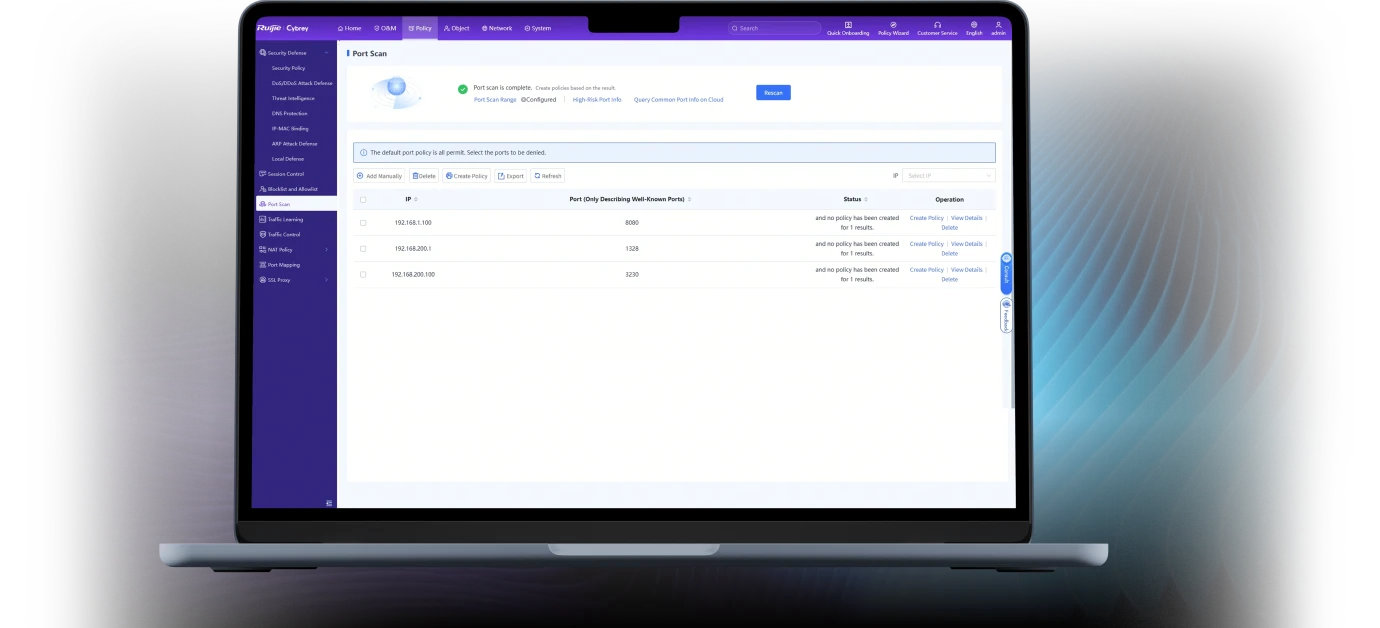The image size is (1380, 628).
Task: Refresh the port scan results list
Action: [548, 176]
